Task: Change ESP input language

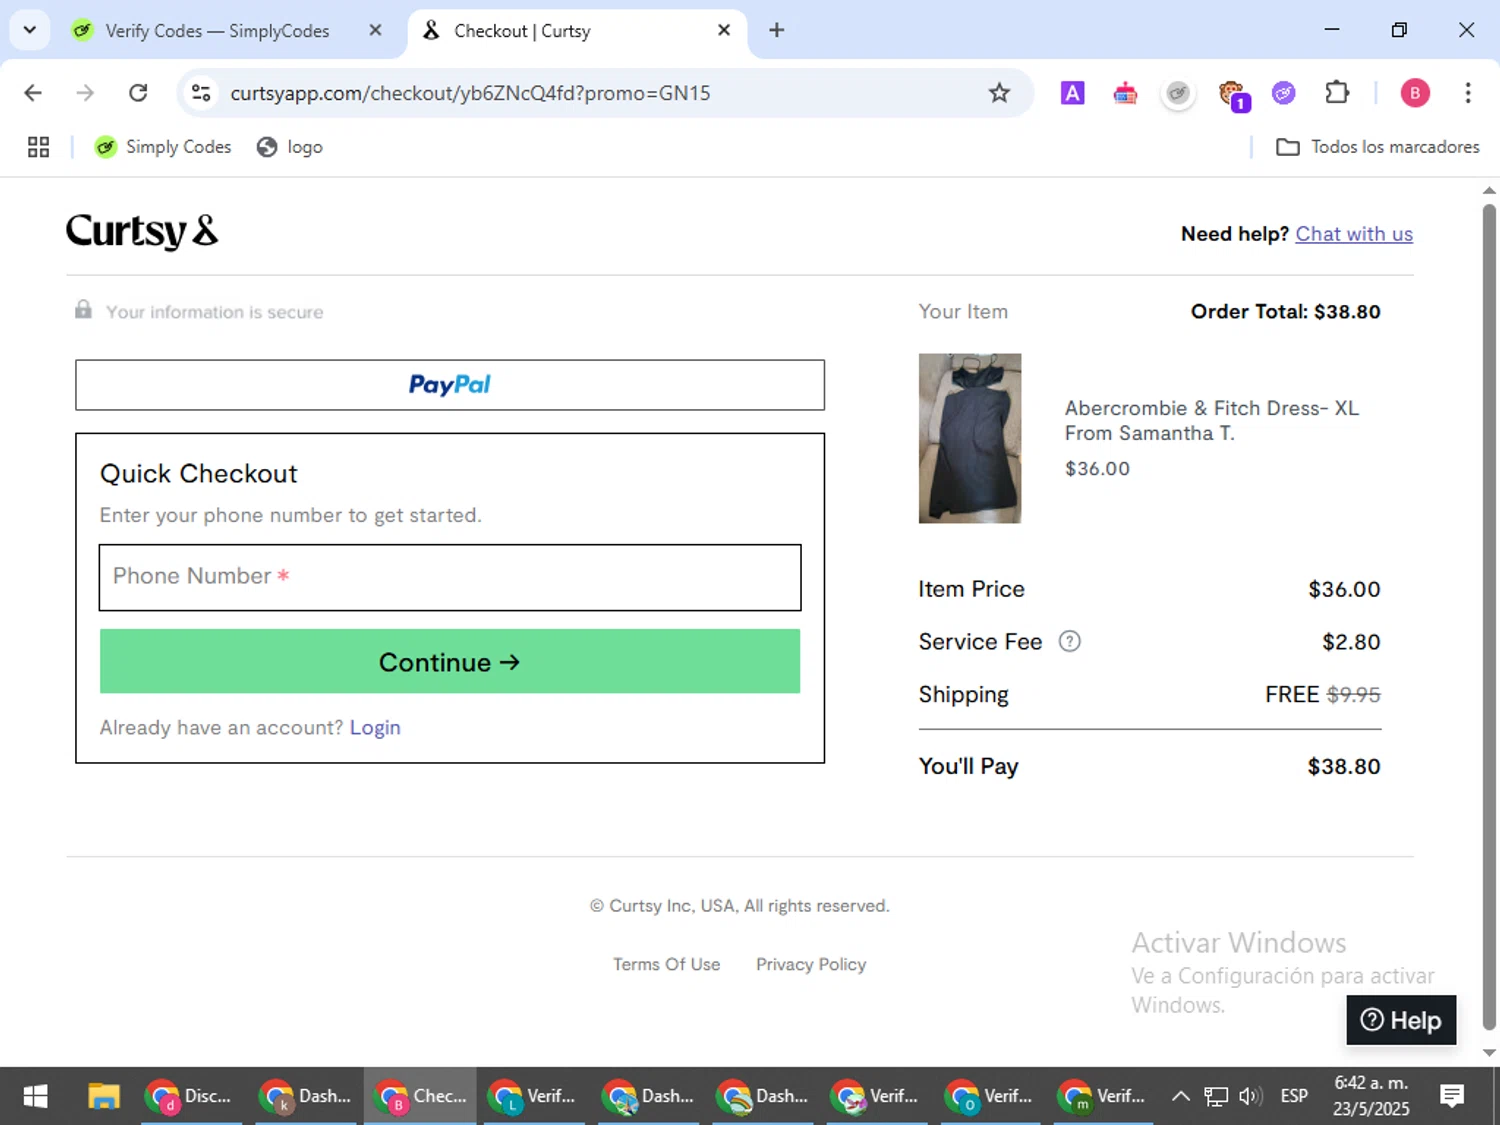Action: click(1294, 1096)
